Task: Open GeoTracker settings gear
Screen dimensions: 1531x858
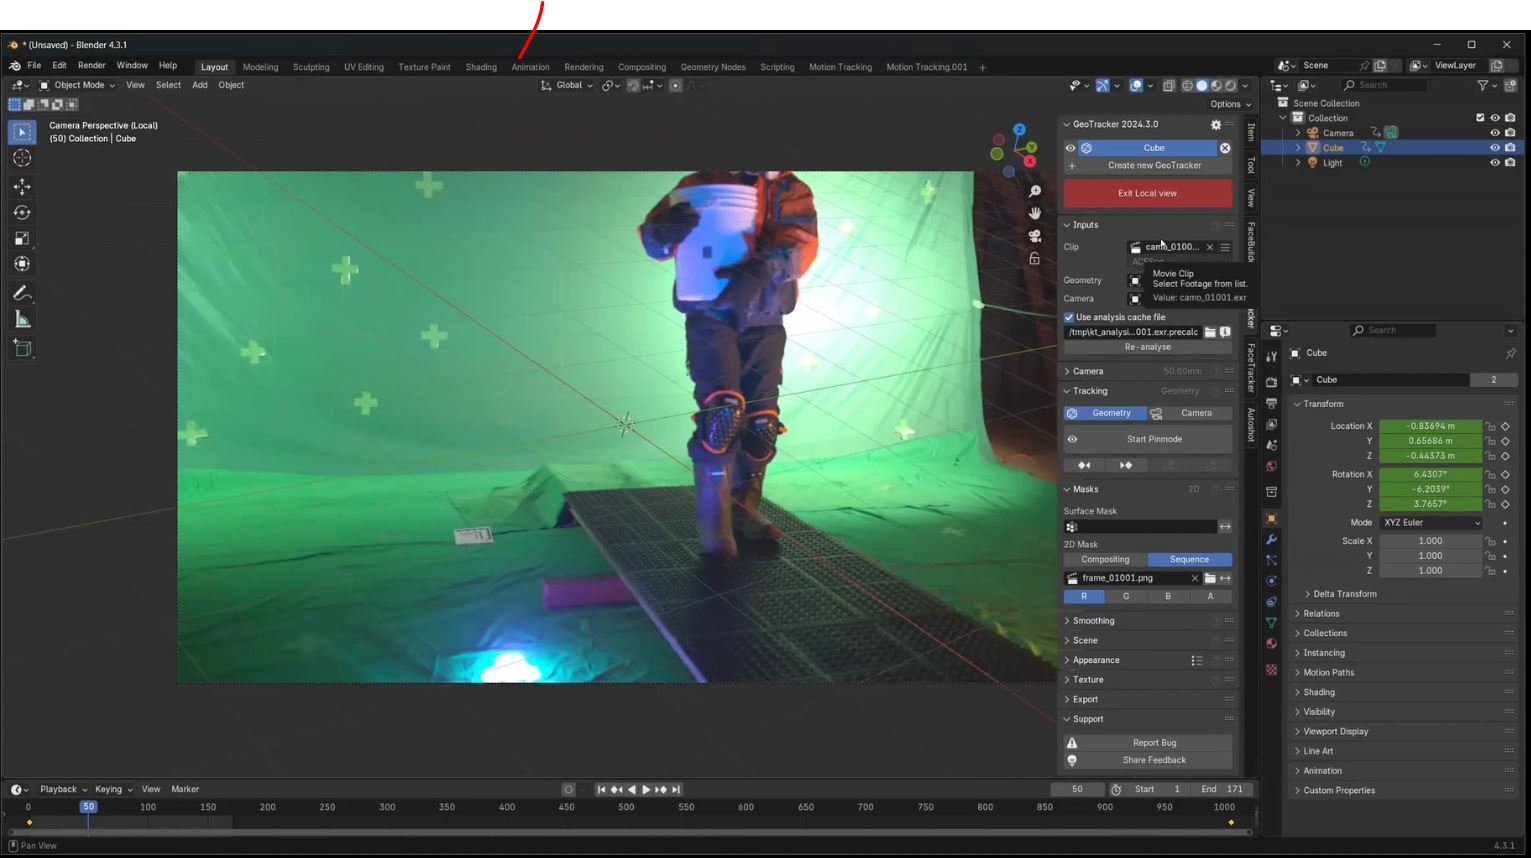Action: (x=1216, y=125)
